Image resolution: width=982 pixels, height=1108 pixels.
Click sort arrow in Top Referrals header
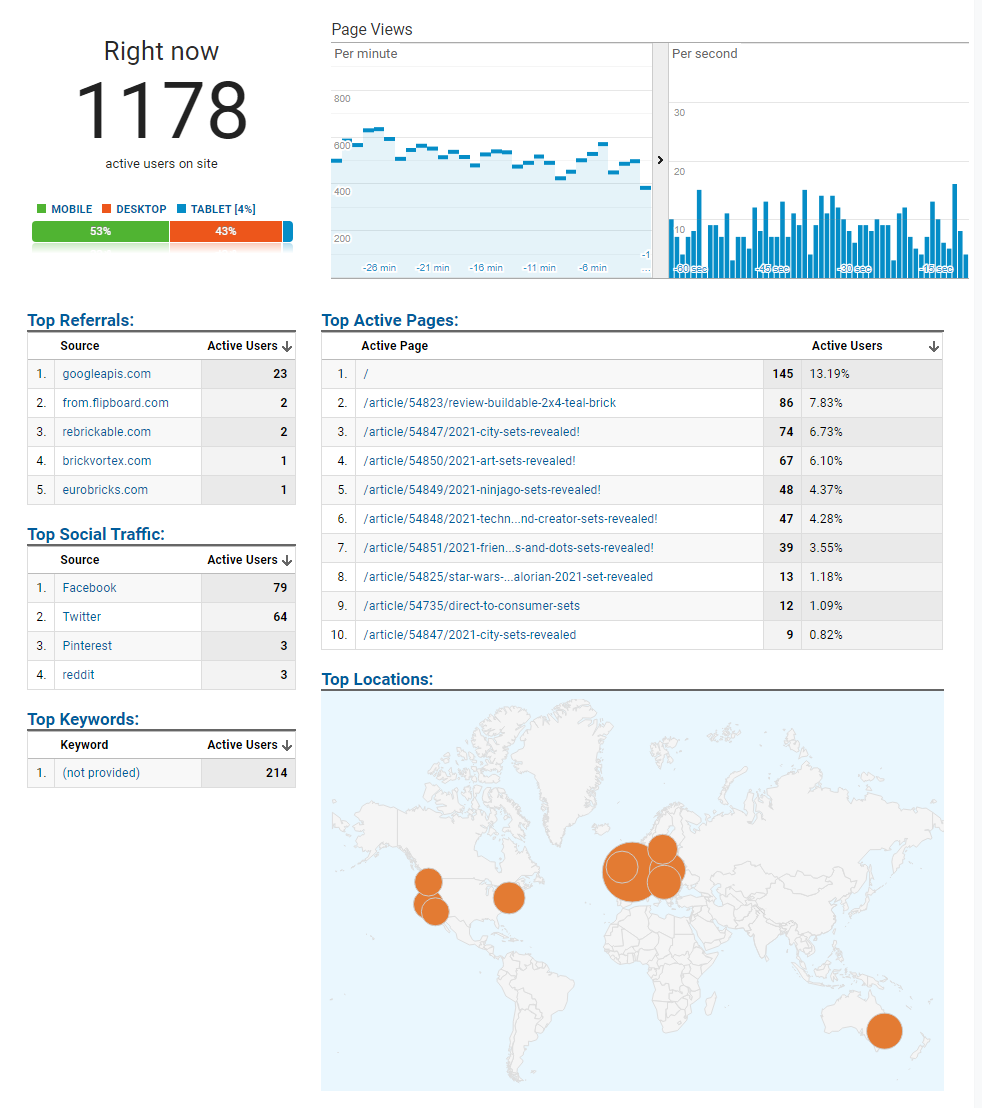coord(287,346)
